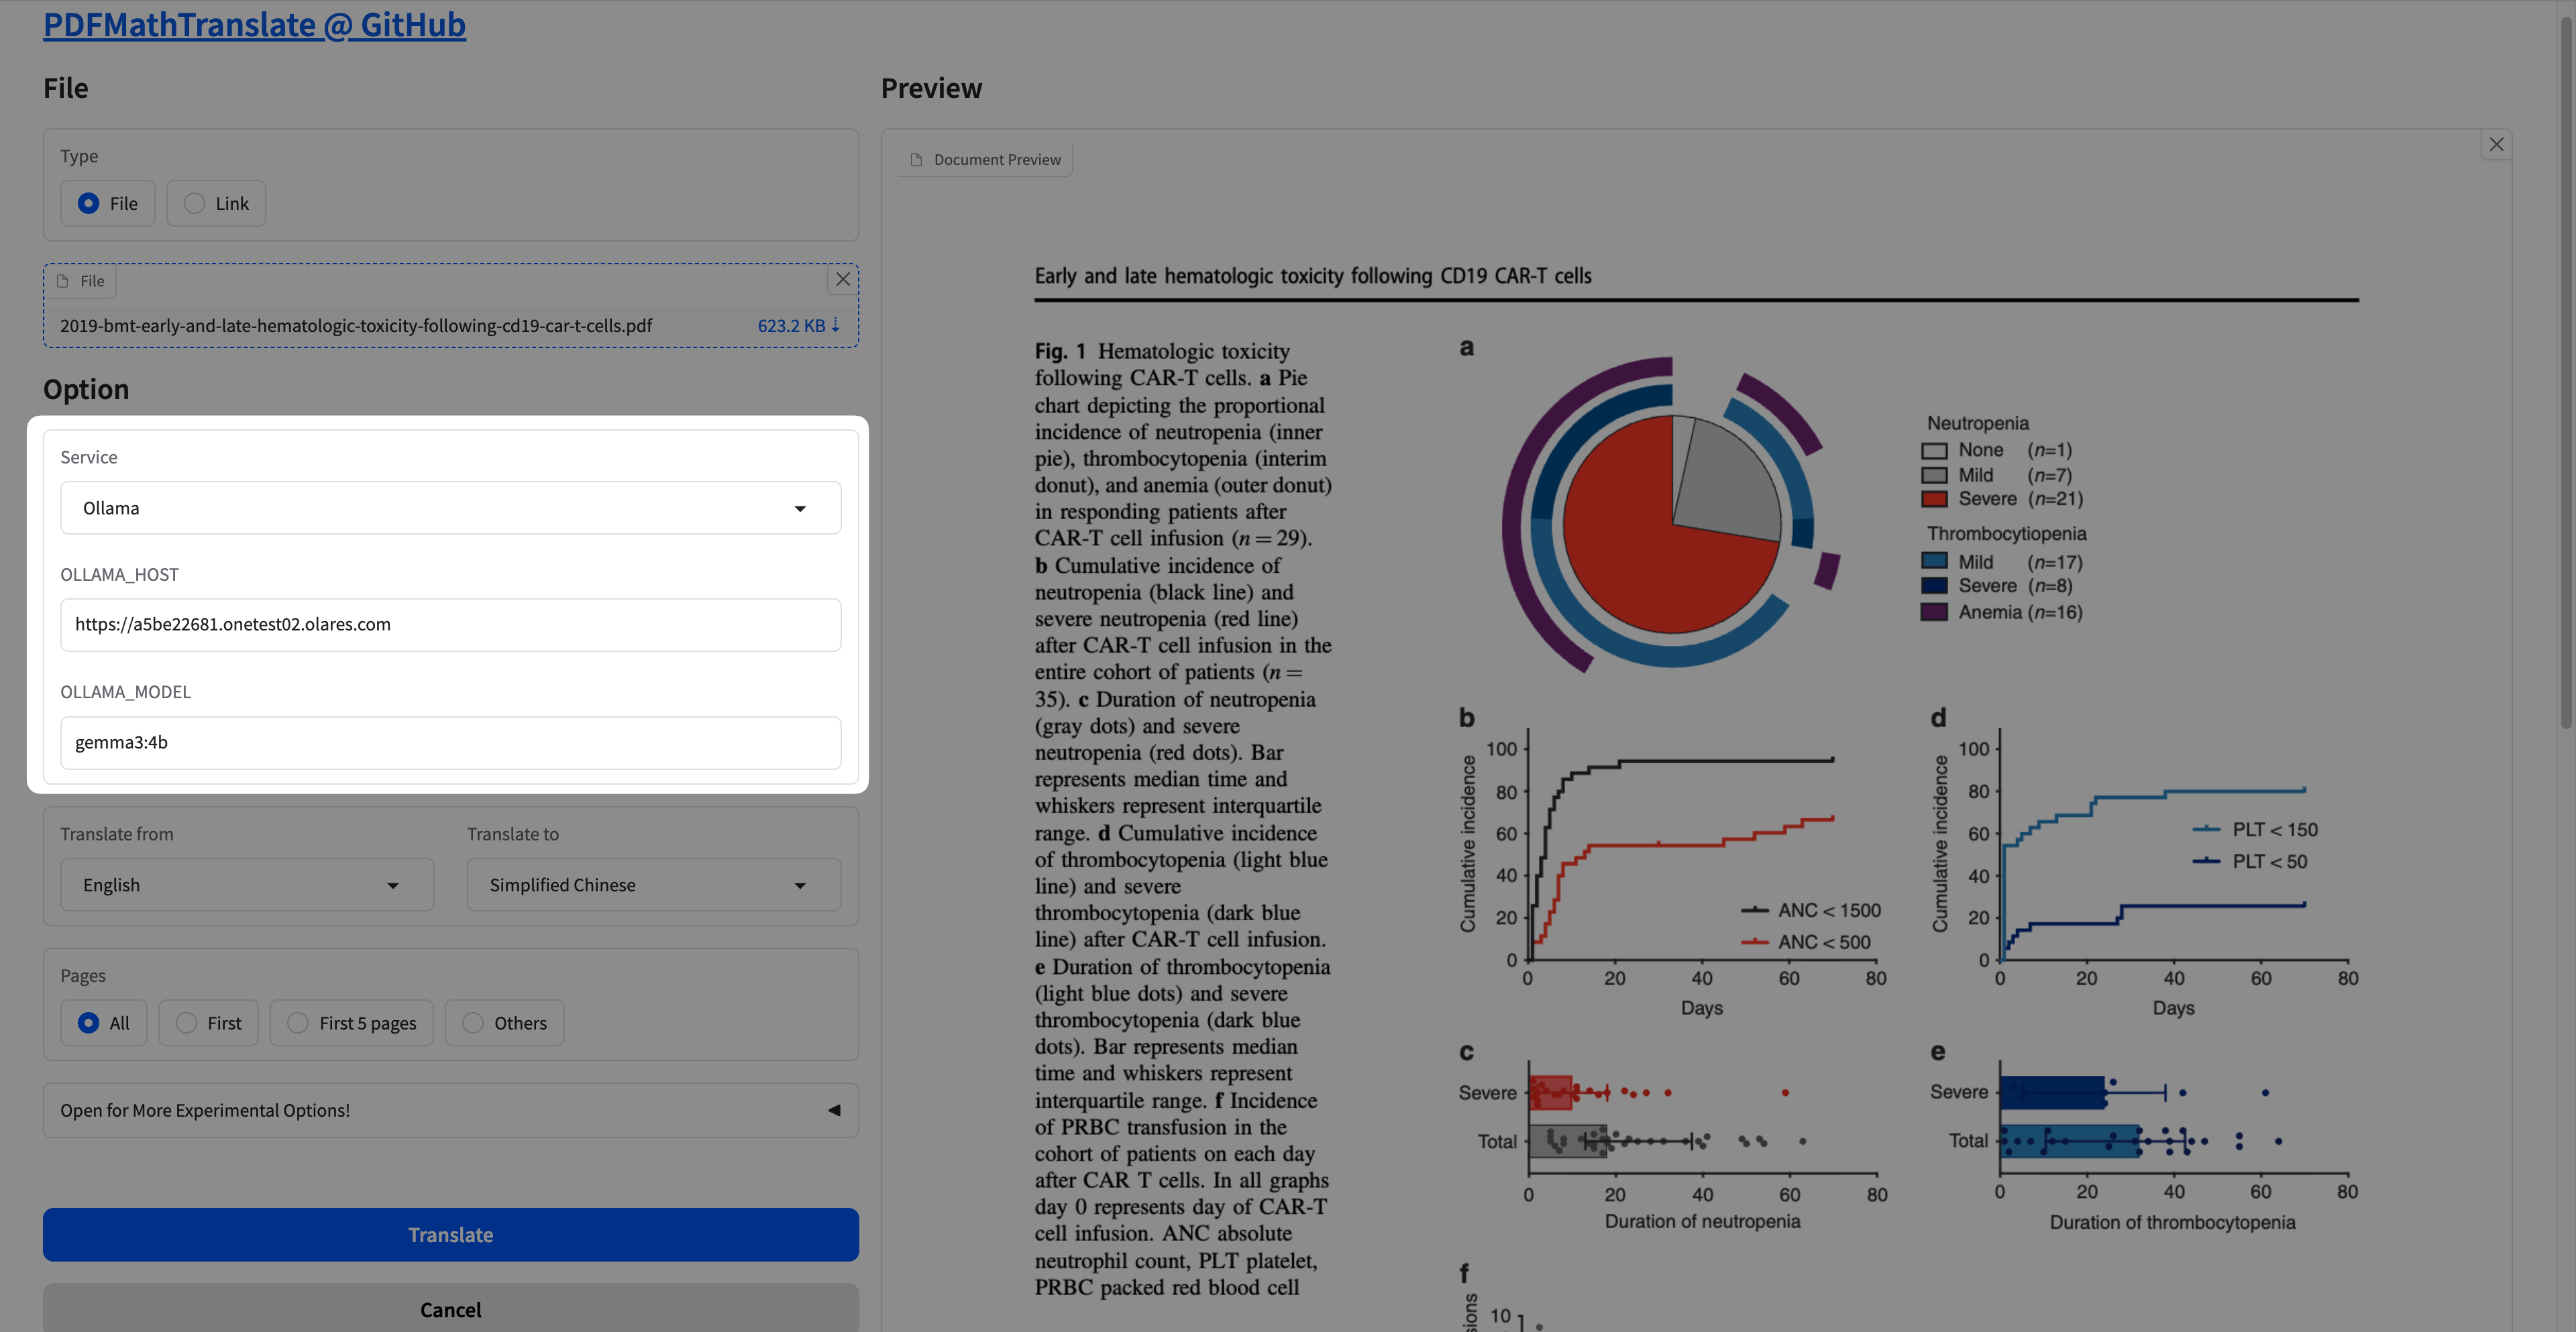Click the OLLAMA_HOST input field

coord(450,625)
